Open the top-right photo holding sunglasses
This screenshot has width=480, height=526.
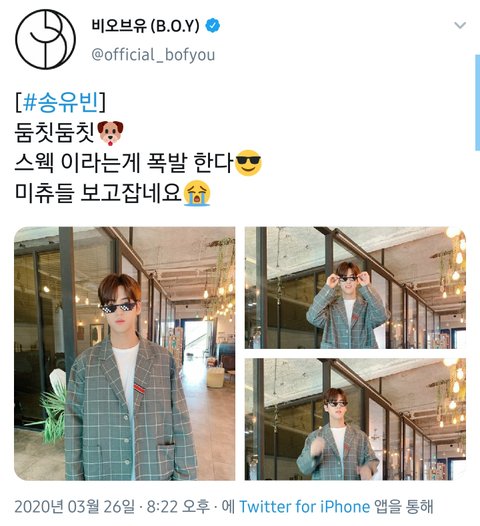(x=355, y=288)
